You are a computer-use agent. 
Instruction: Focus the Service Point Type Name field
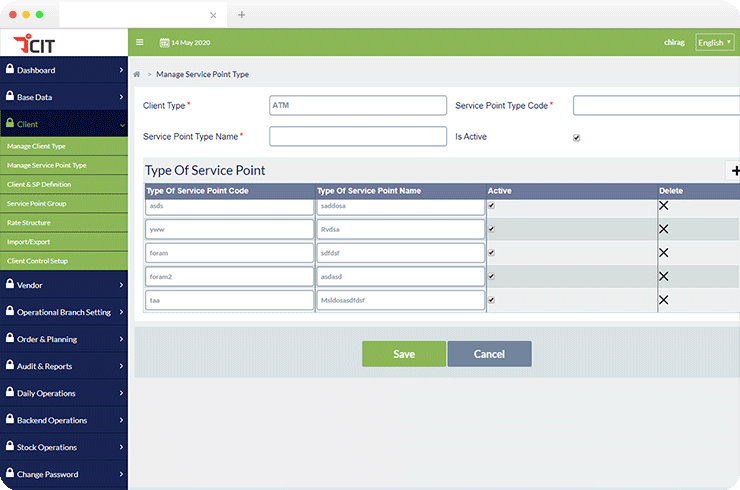click(358, 136)
